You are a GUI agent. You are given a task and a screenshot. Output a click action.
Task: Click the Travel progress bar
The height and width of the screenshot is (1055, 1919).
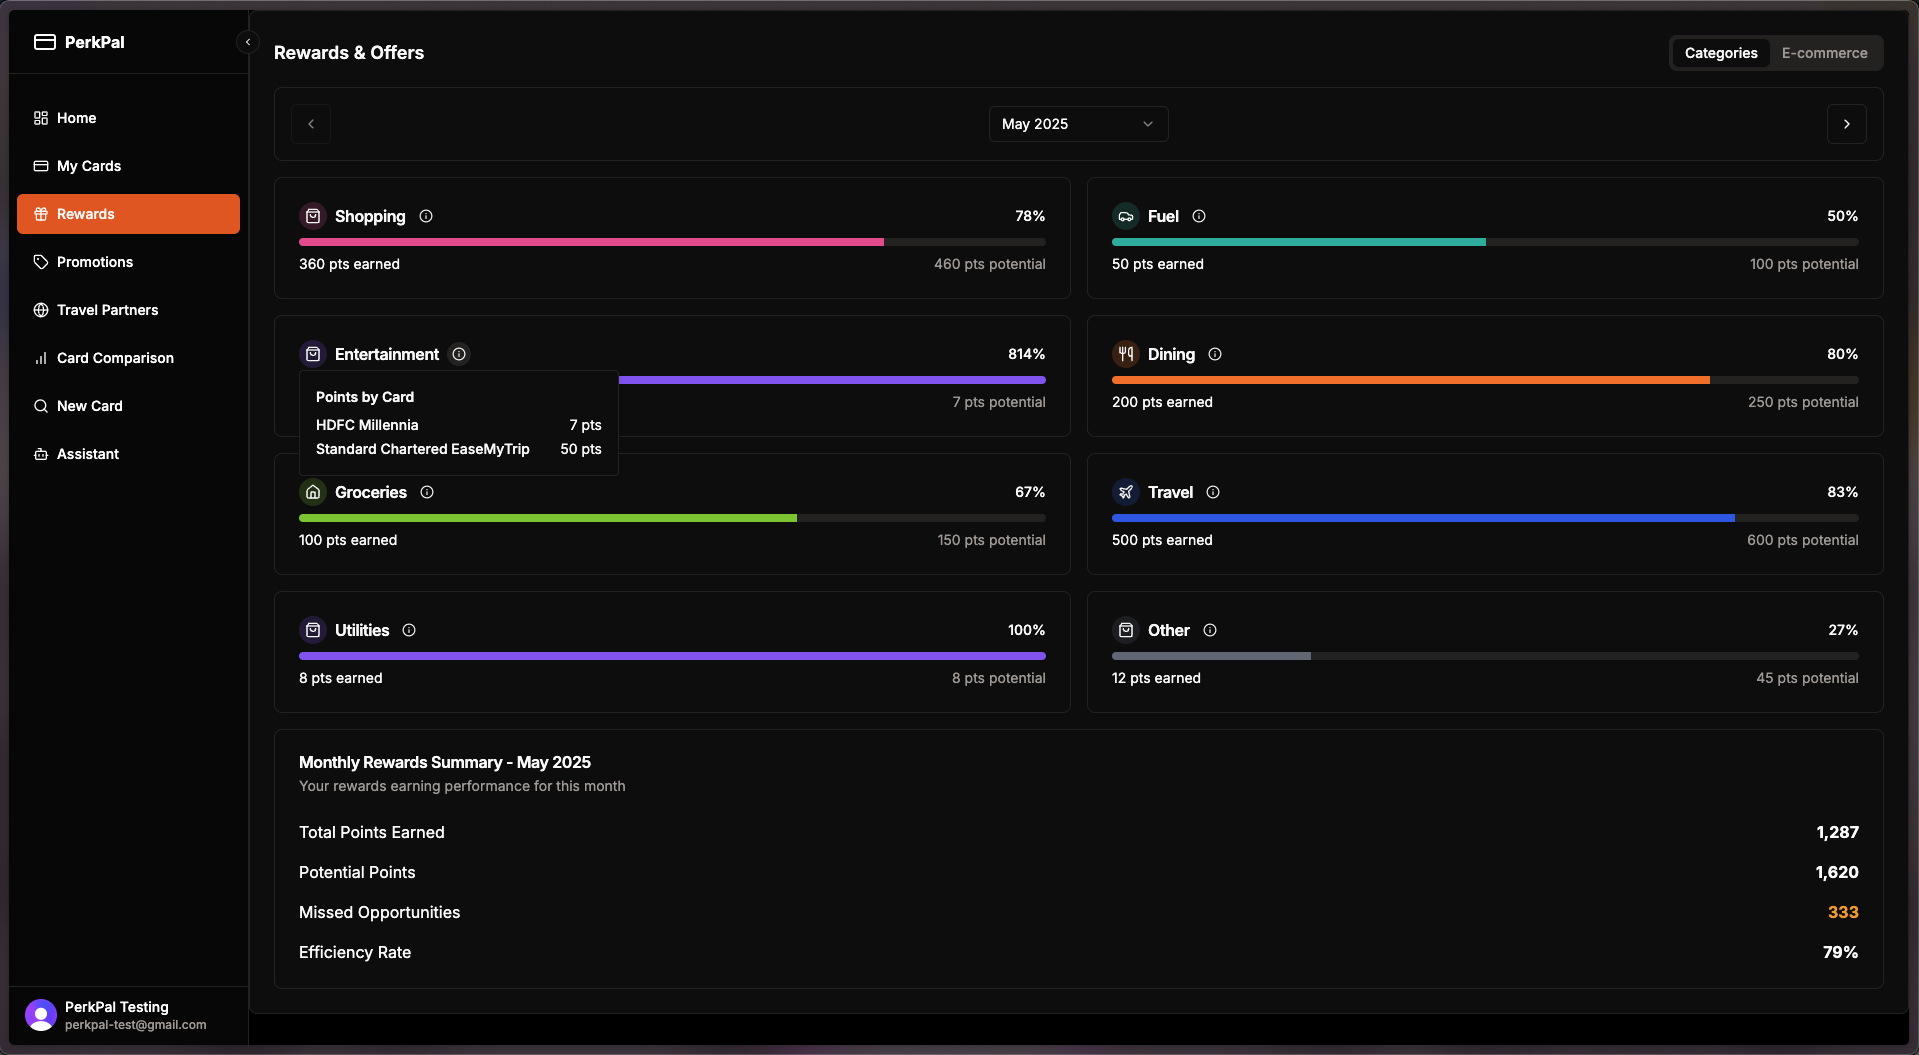[1485, 518]
